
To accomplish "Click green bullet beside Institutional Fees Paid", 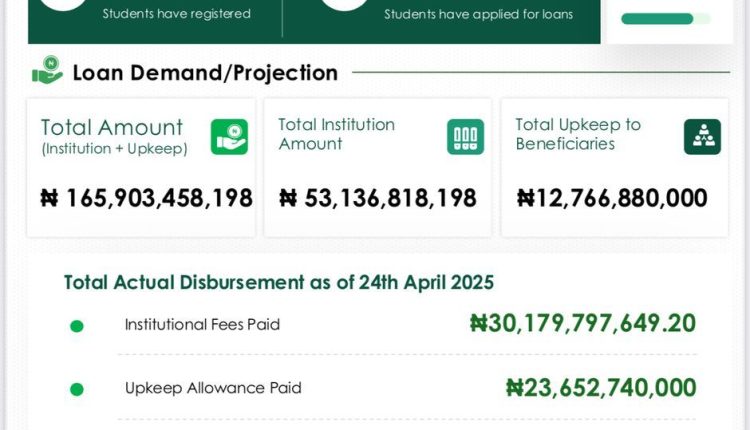I will (x=77, y=326).
